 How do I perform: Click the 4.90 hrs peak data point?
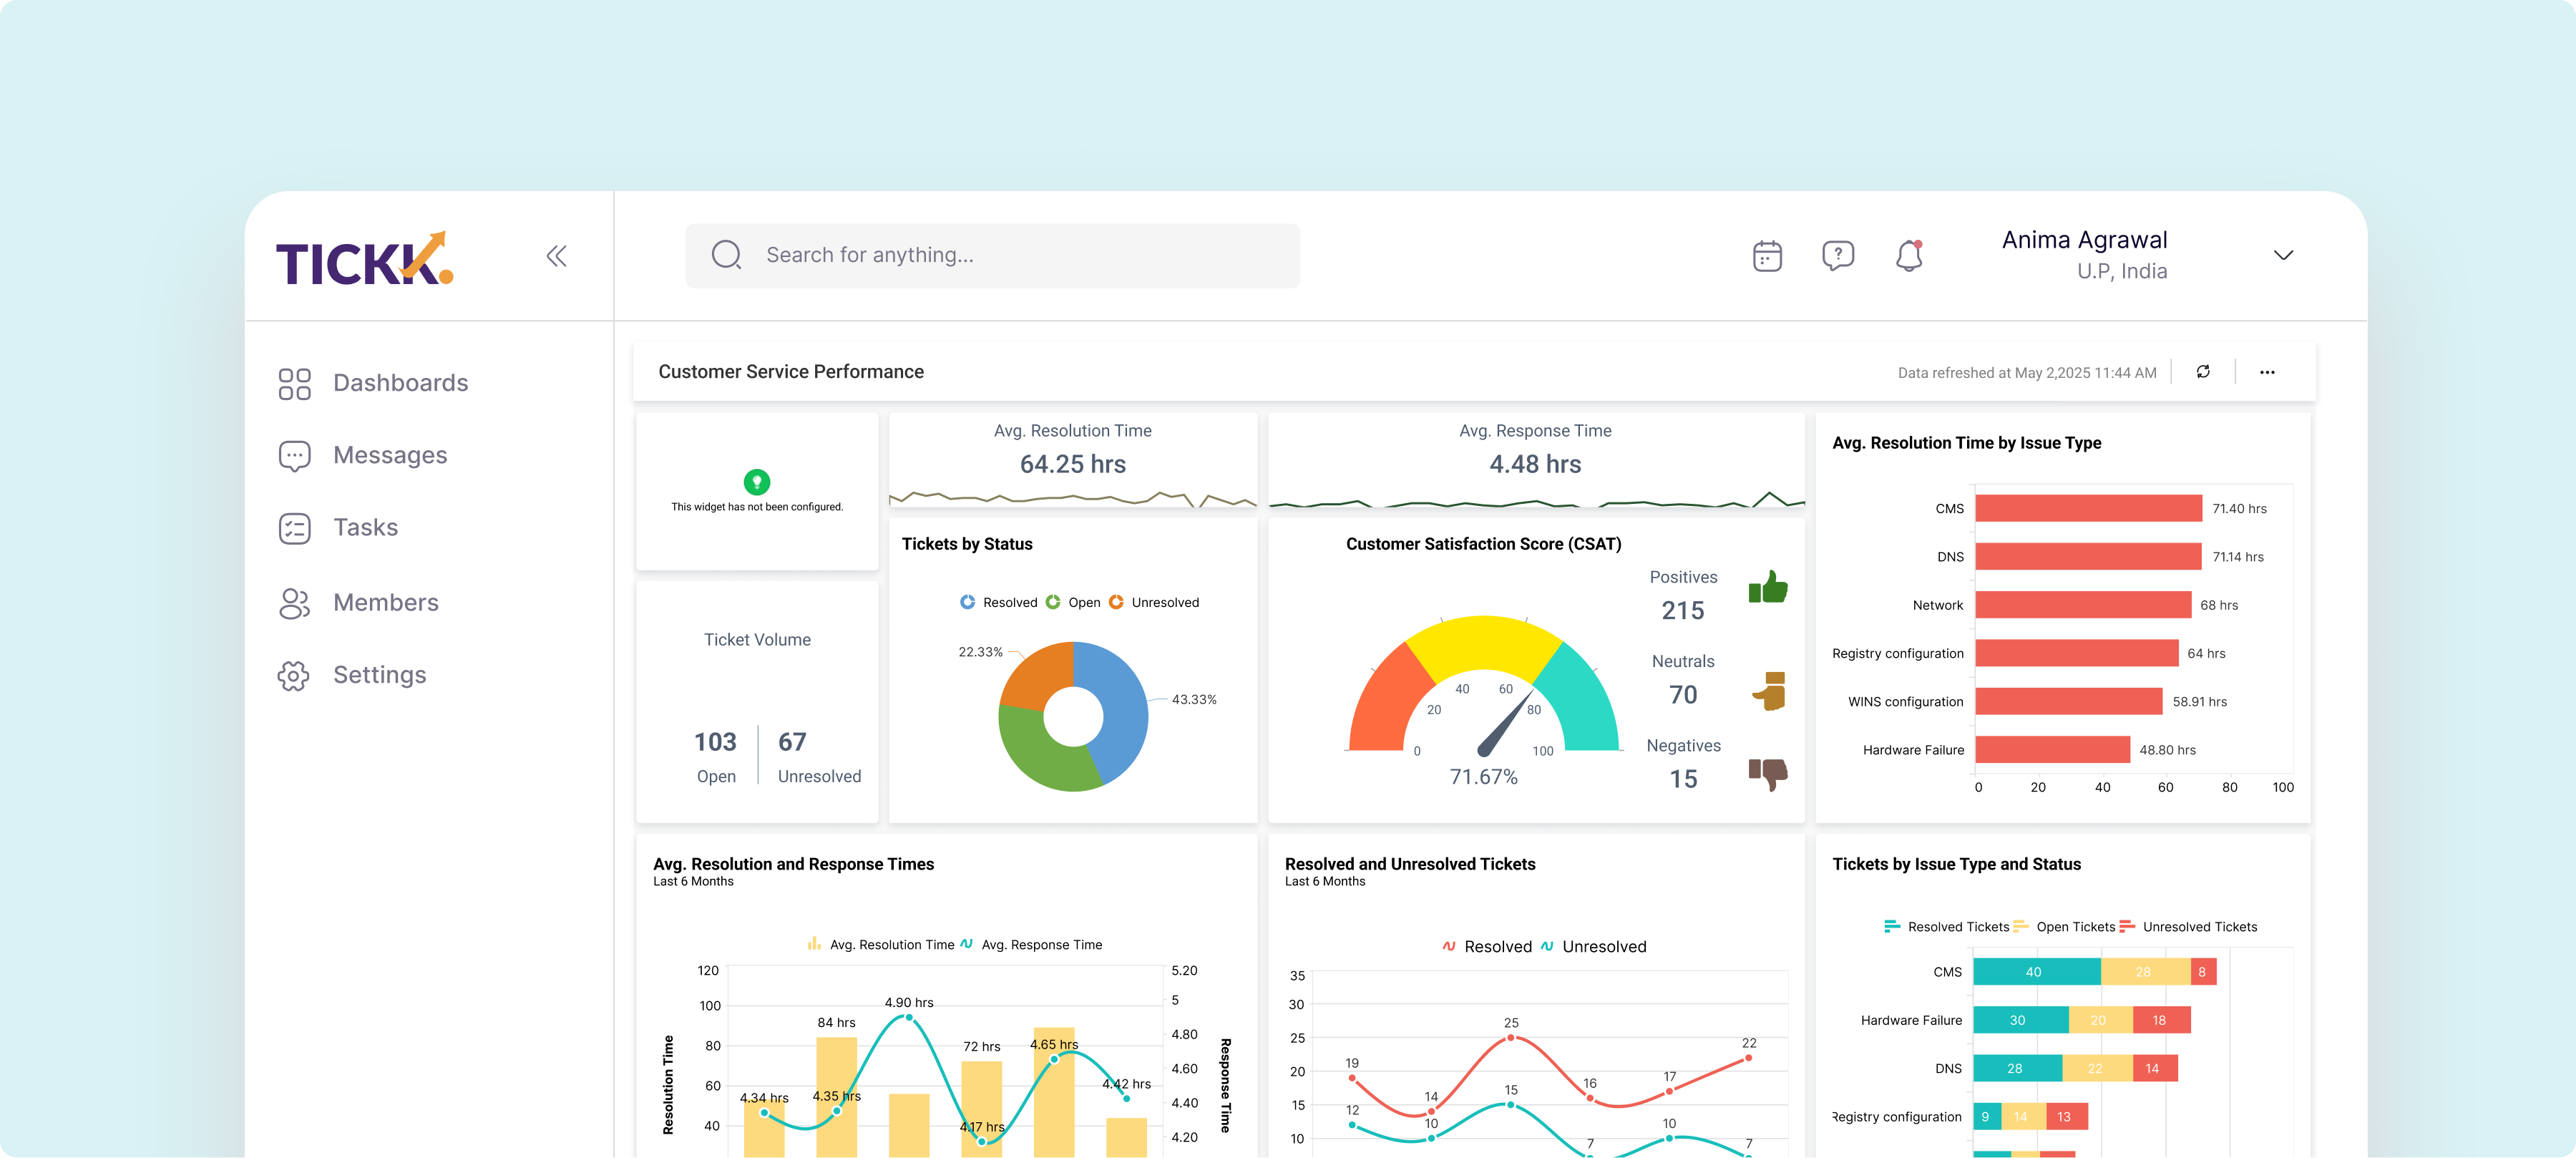click(x=908, y=1017)
